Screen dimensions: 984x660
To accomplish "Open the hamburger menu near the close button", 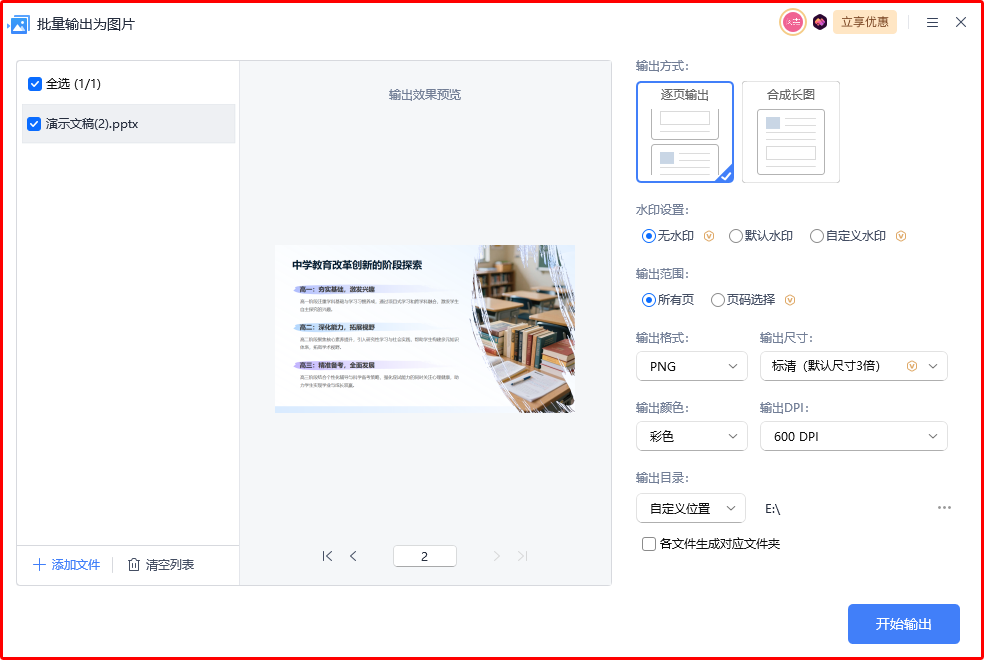I will tap(934, 22).
